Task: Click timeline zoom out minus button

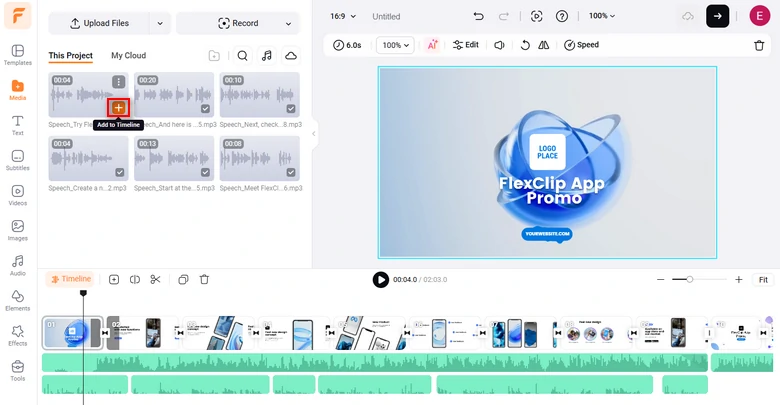Action: [x=660, y=280]
